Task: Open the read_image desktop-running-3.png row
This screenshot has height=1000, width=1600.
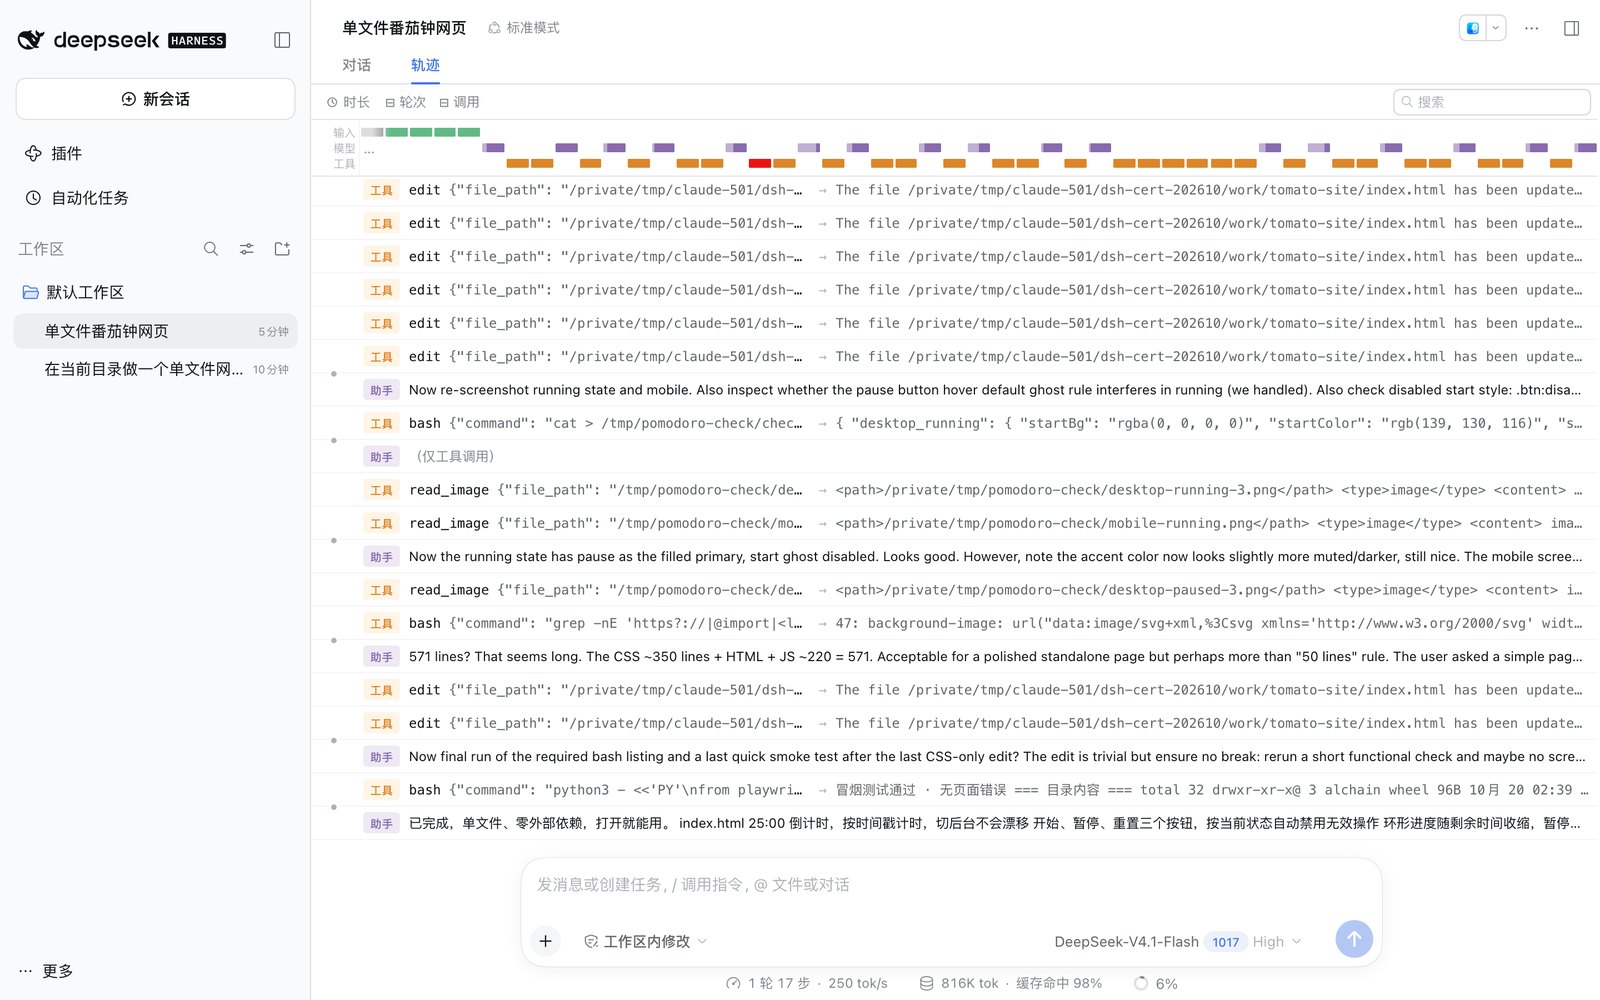Action: point(955,490)
